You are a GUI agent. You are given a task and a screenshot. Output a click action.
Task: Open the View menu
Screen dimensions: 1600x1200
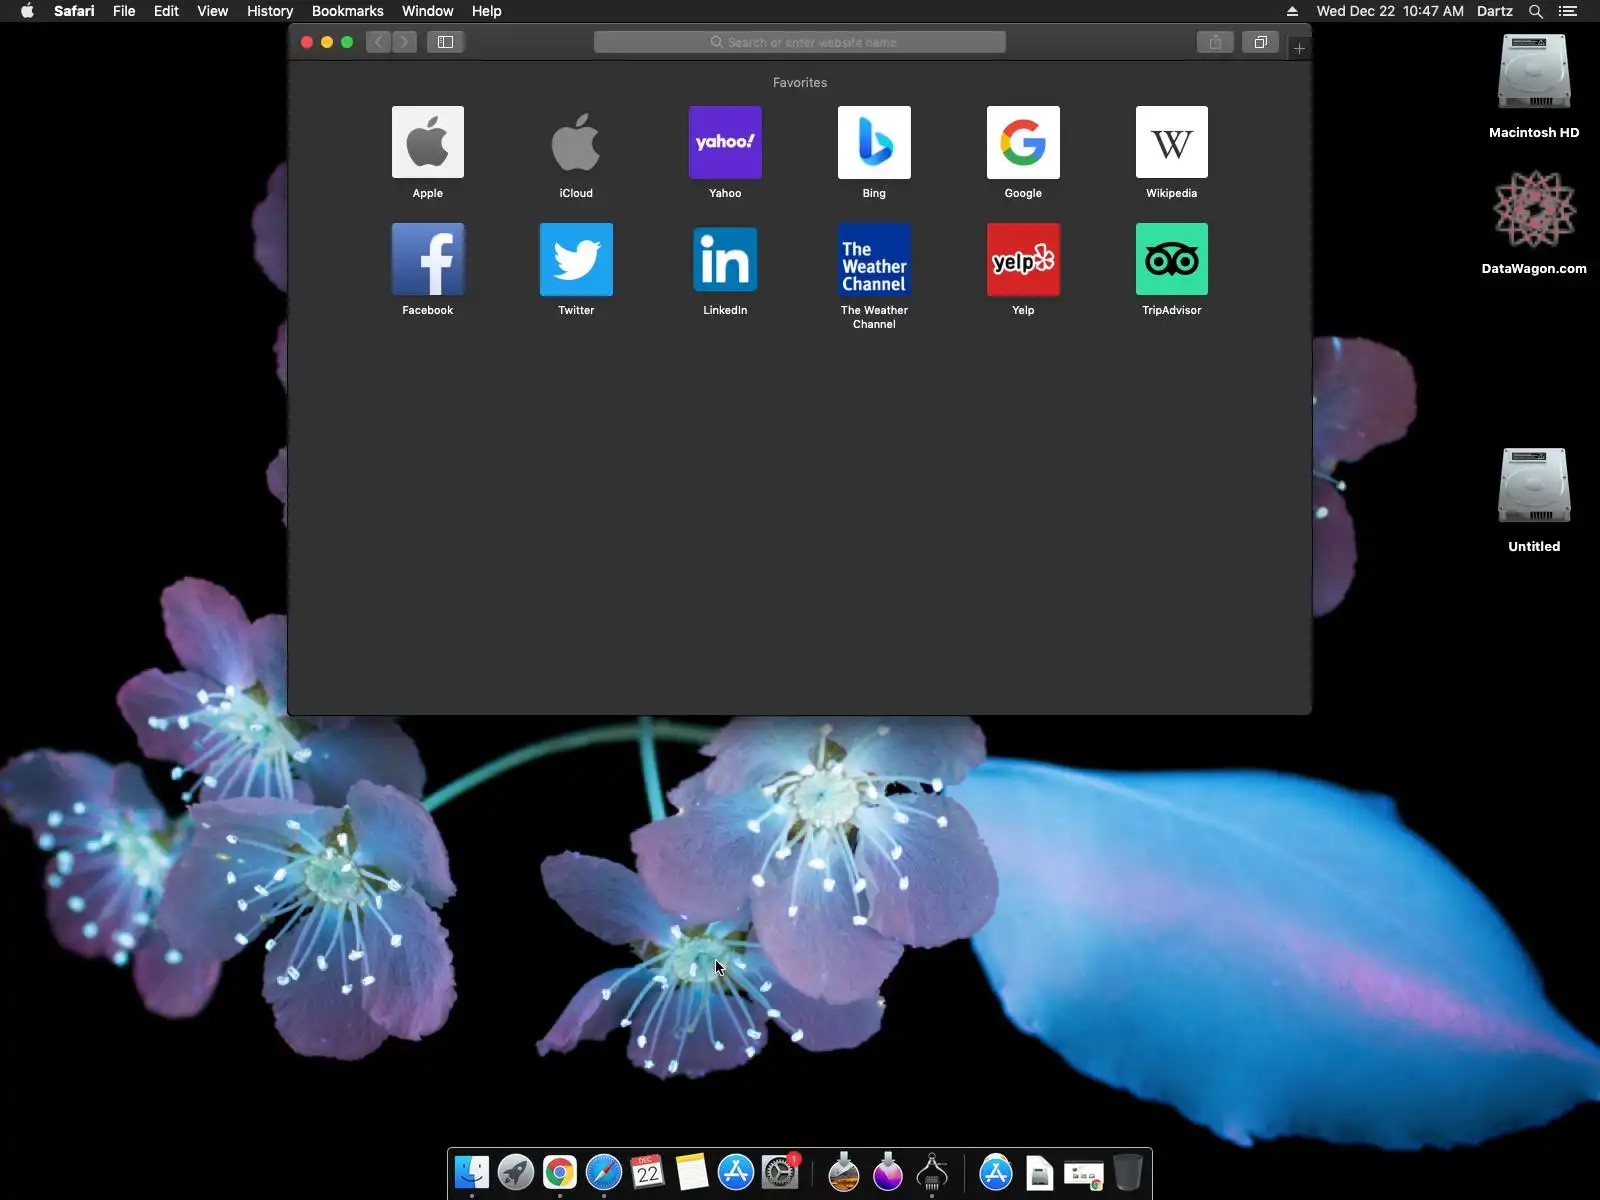point(212,11)
